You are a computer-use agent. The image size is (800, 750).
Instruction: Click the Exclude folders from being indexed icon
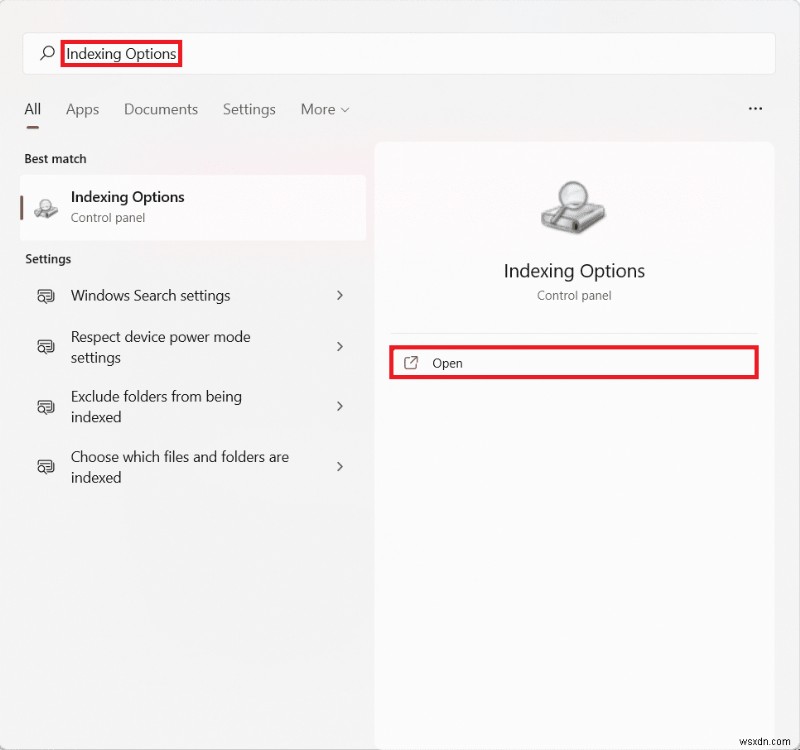click(x=45, y=406)
